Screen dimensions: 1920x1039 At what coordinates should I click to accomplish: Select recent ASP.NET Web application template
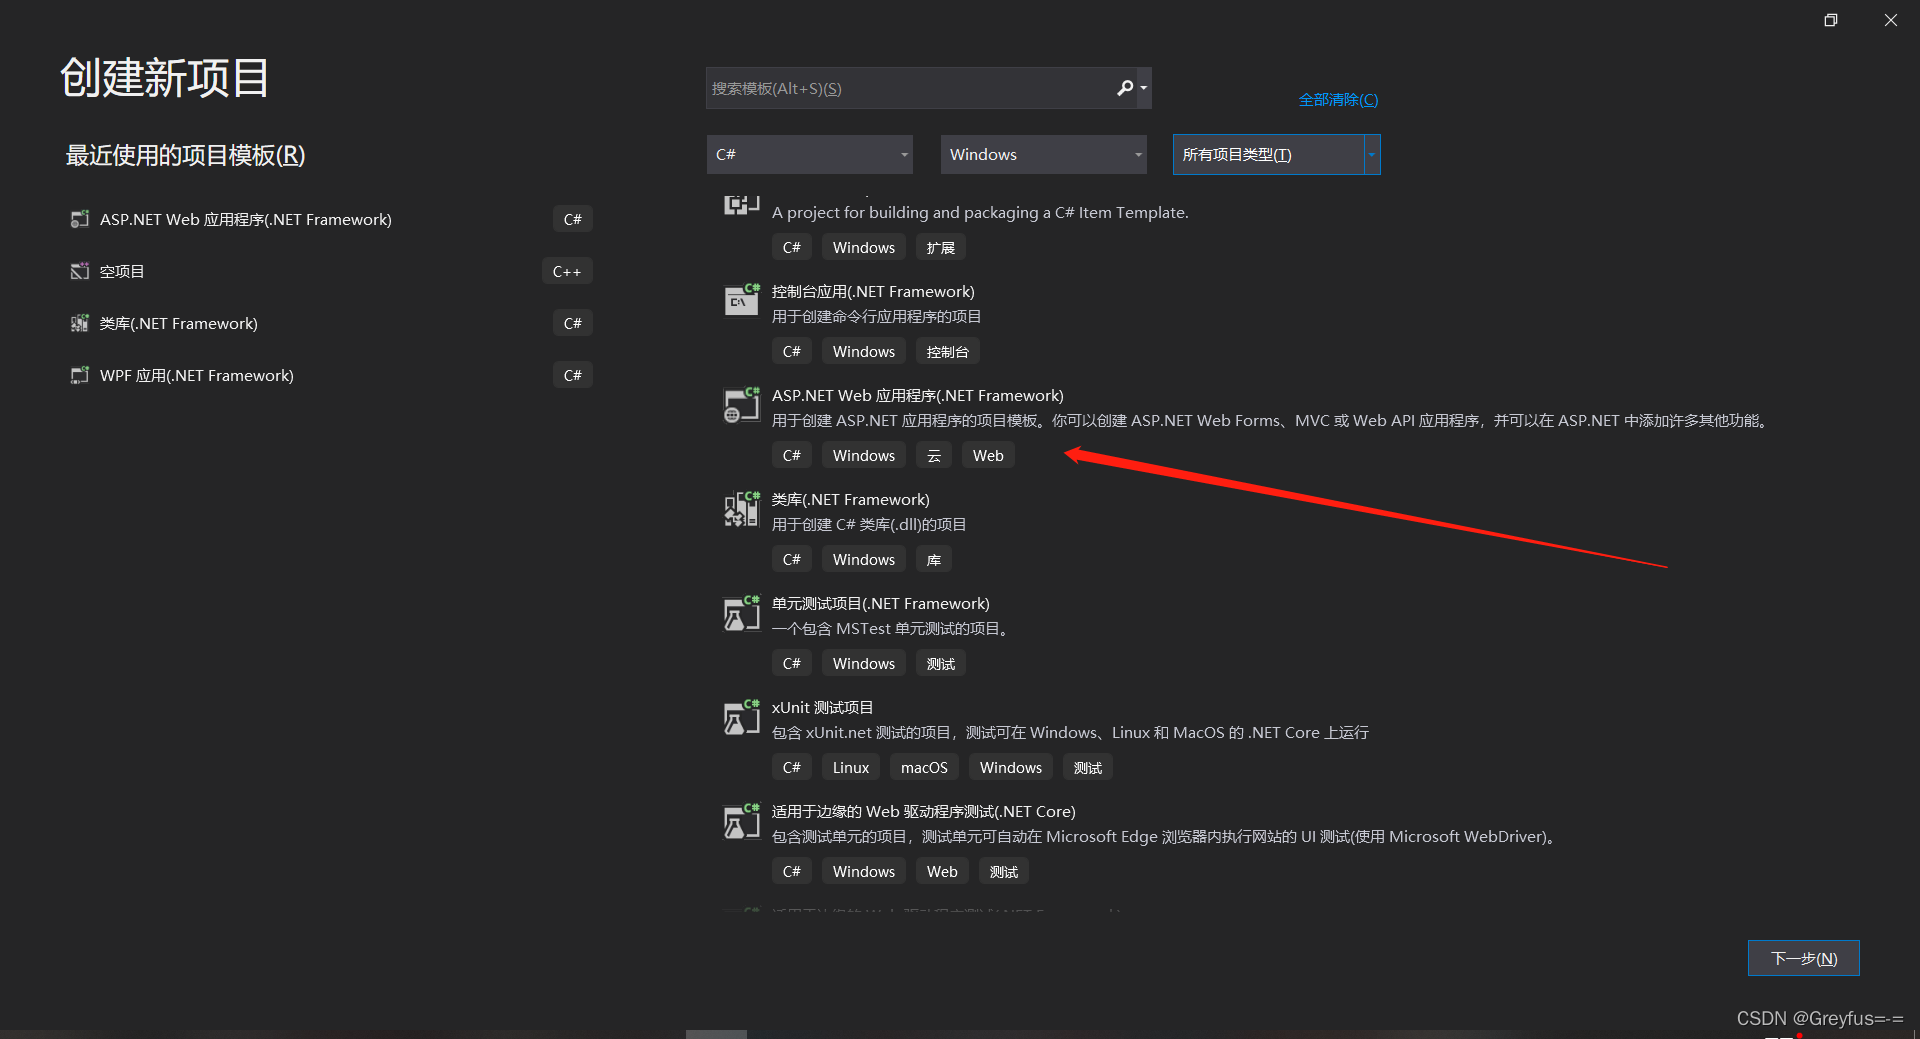point(330,219)
